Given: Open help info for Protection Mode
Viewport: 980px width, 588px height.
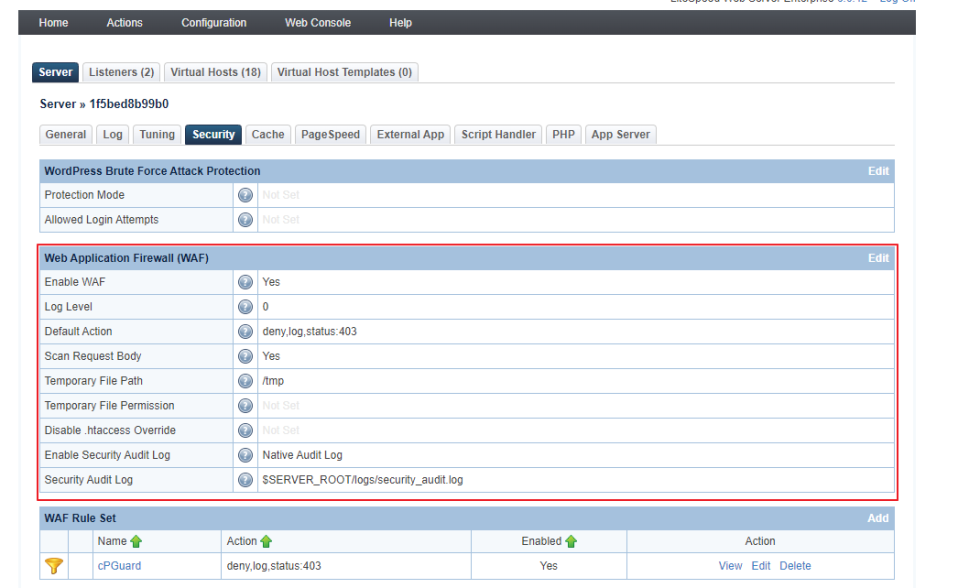Looking at the screenshot, I should [x=245, y=195].
